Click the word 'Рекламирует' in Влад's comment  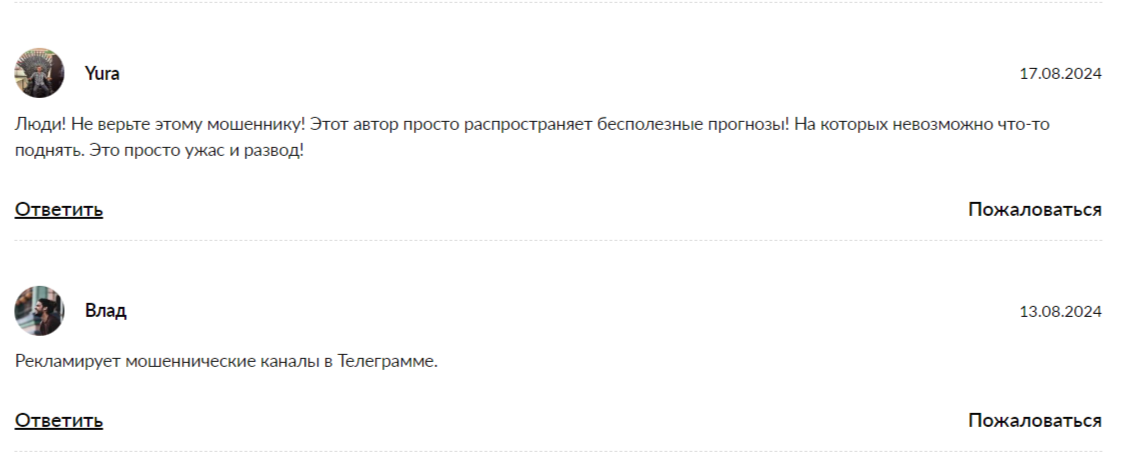click(x=68, y=361)
